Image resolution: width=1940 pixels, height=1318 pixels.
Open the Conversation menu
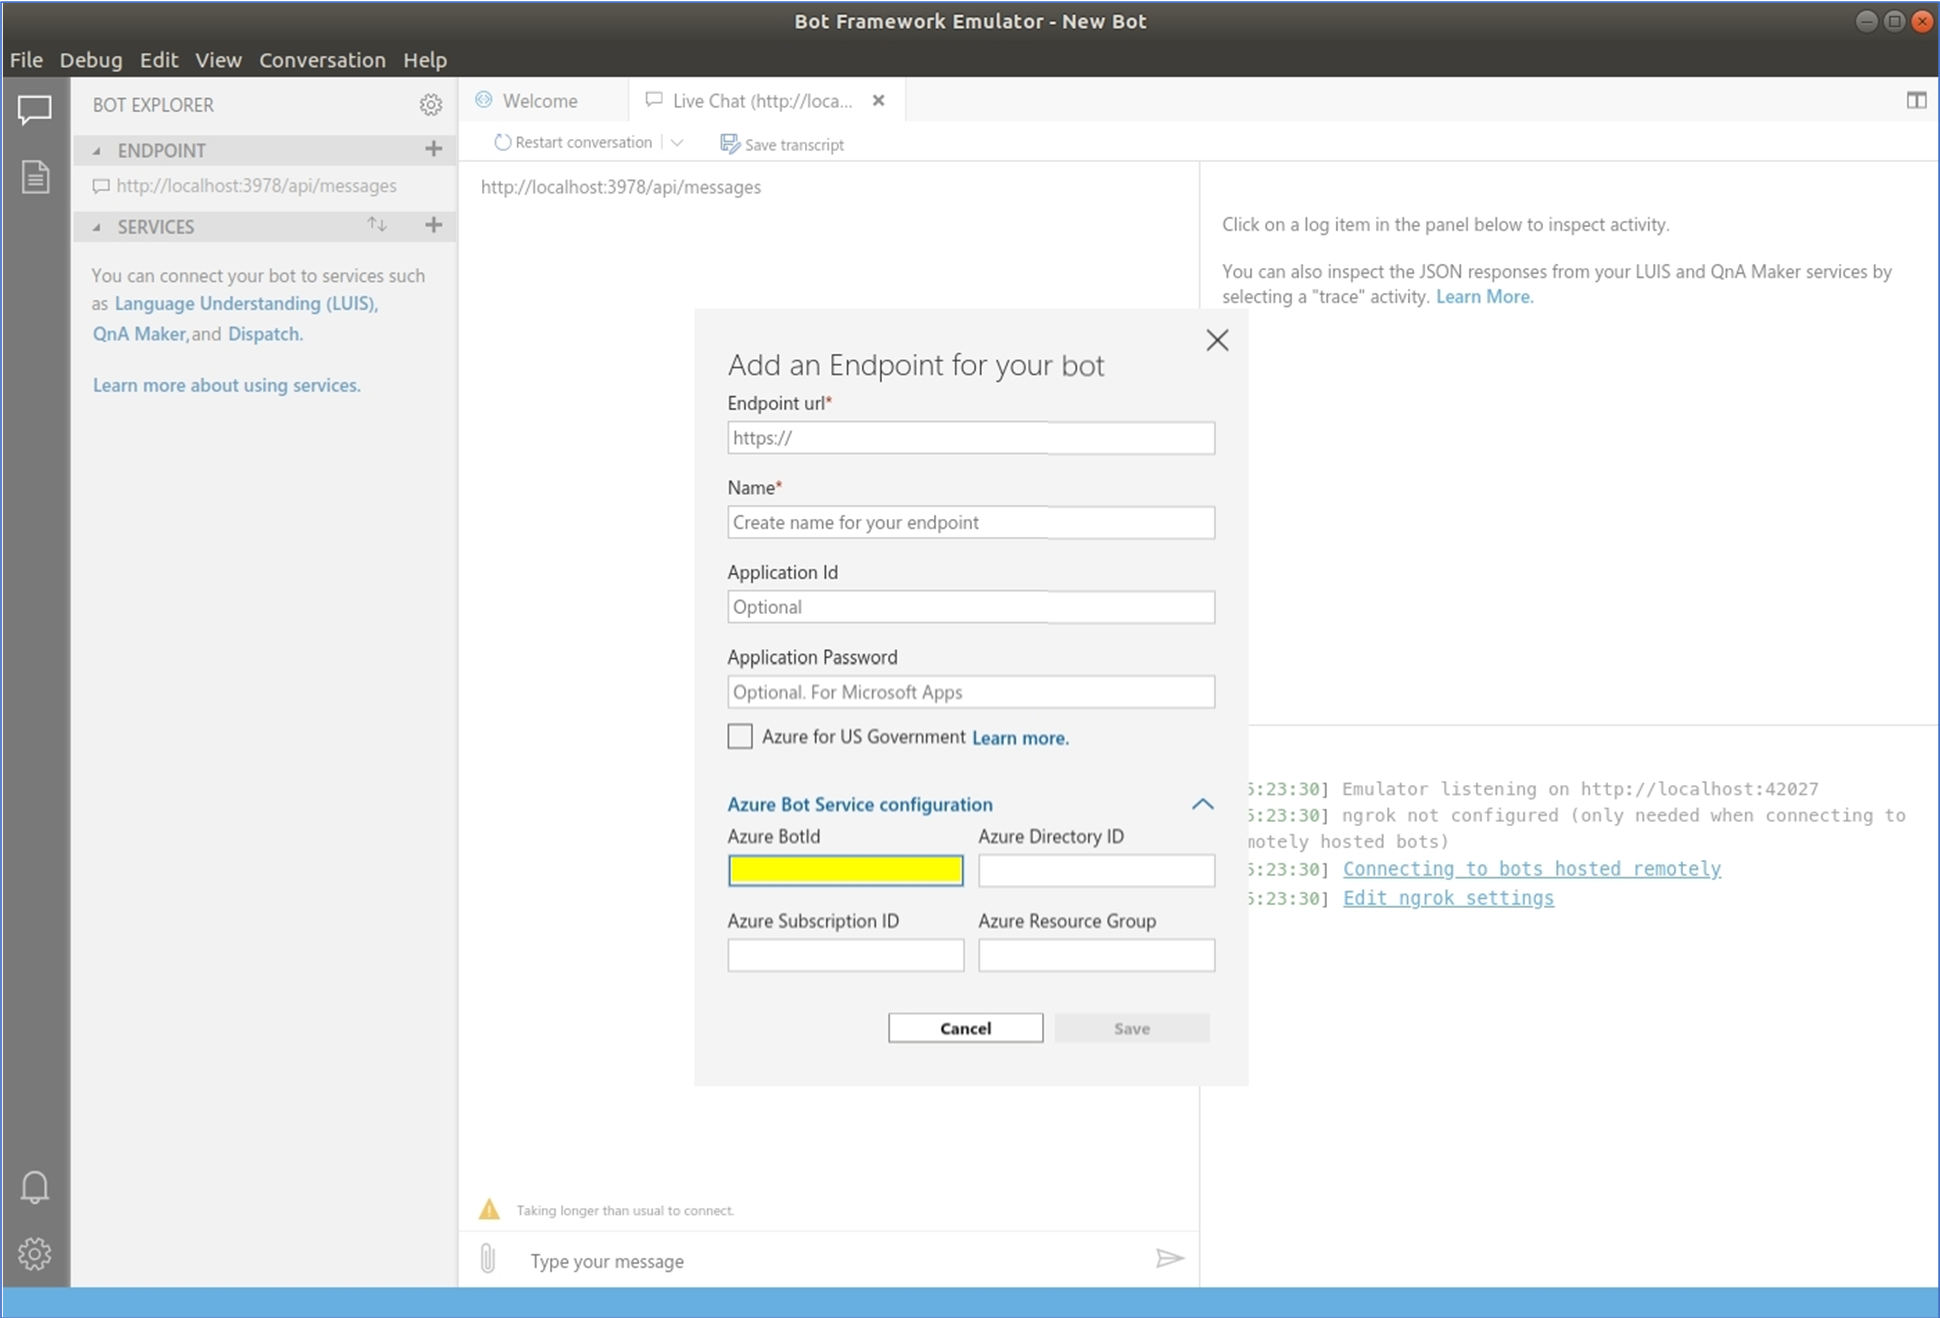point(322,60)
